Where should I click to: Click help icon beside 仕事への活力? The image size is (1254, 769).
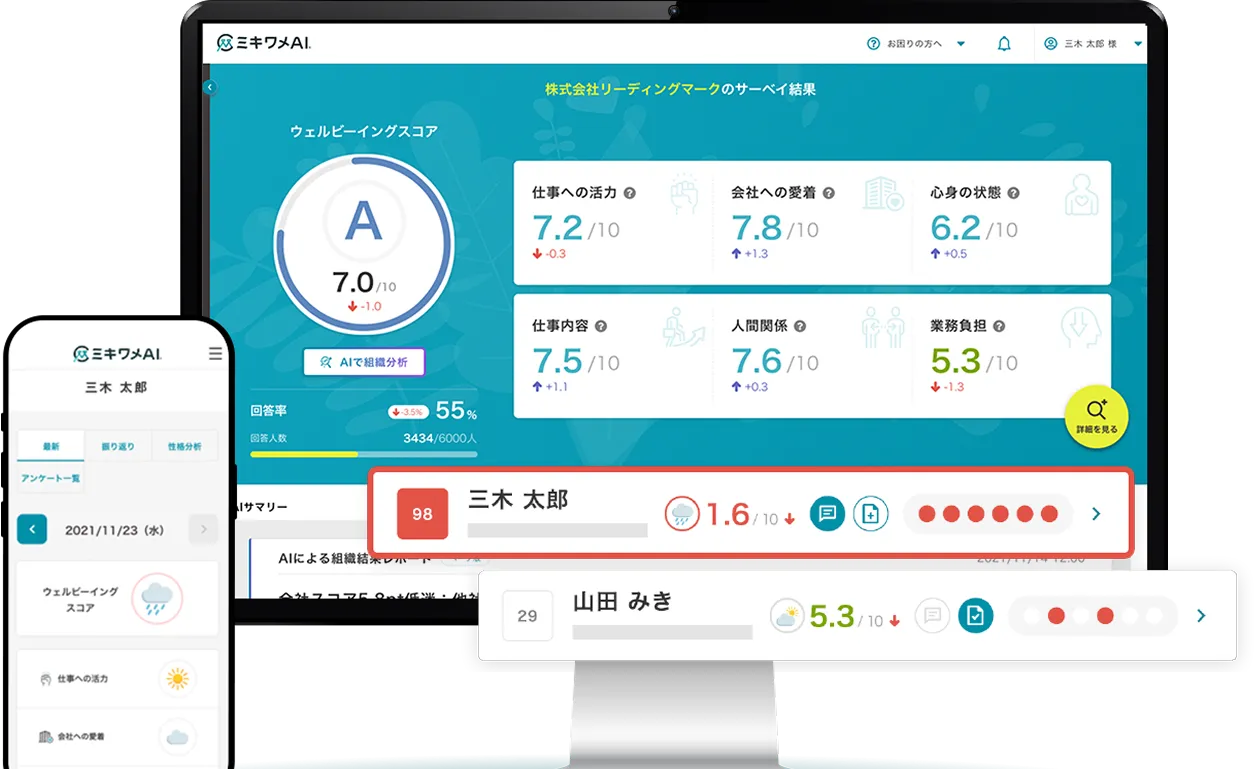[630, 193]
